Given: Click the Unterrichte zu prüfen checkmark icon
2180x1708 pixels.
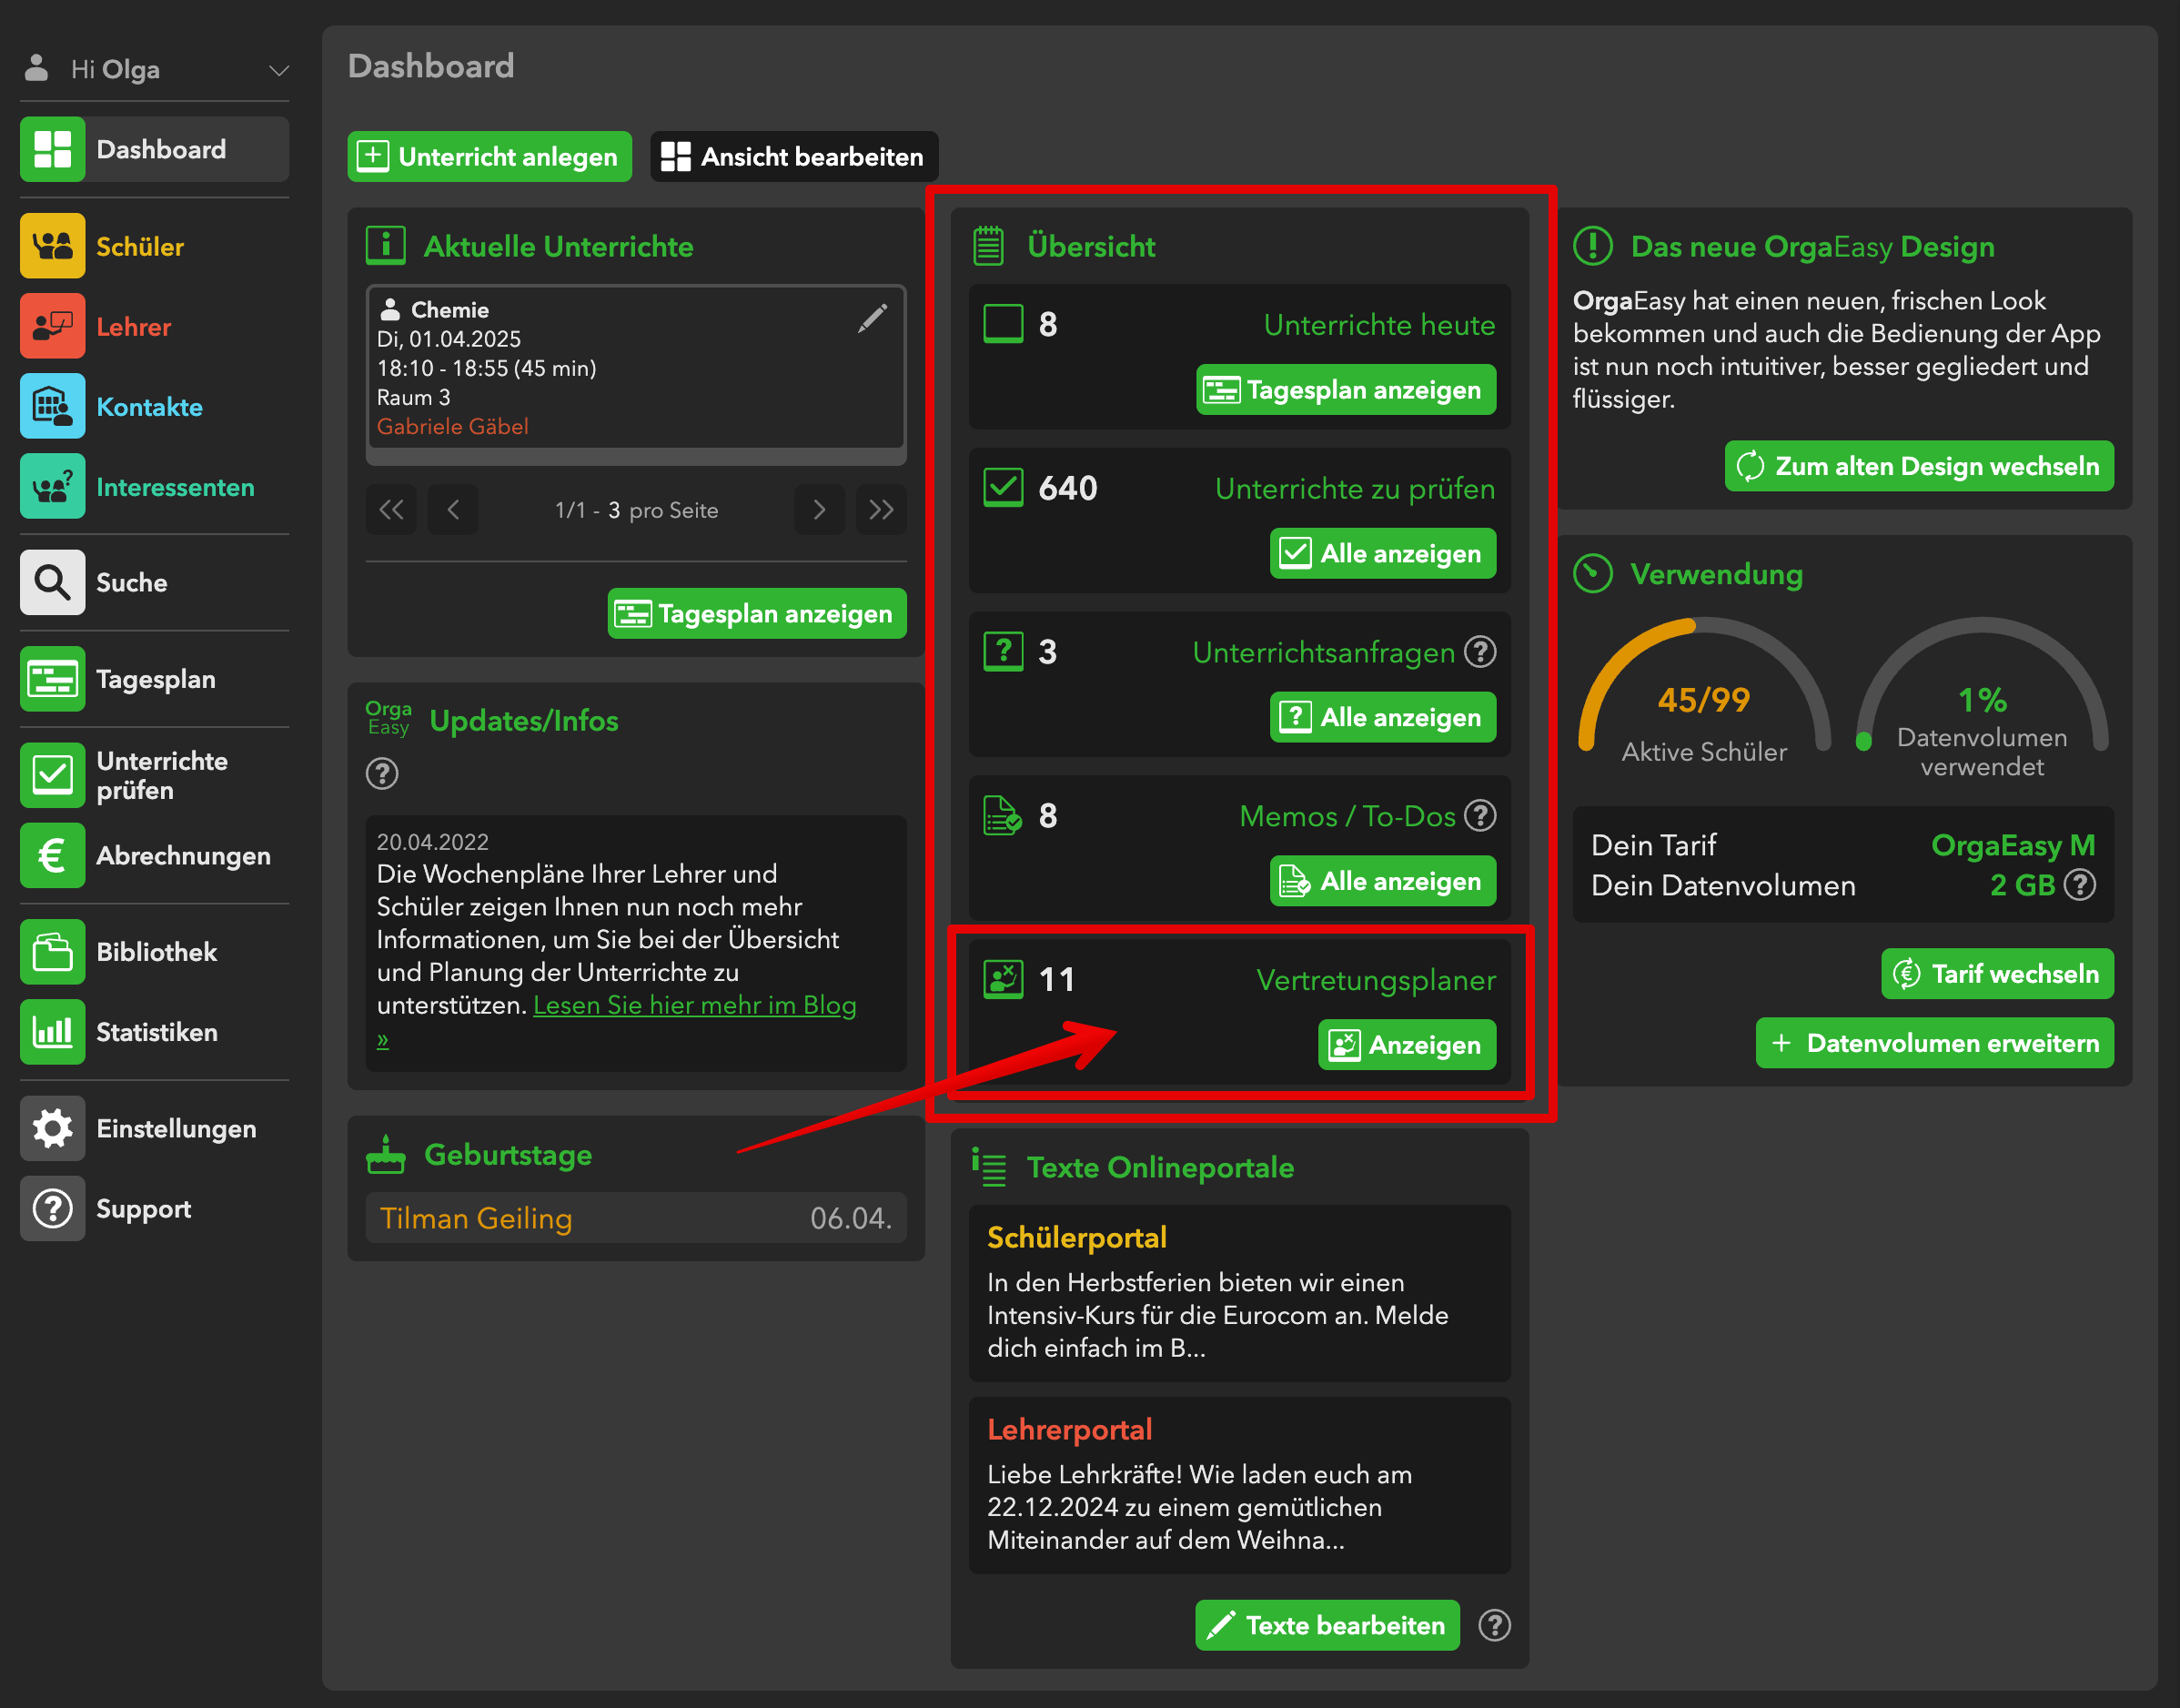Looking at the screenshot, I should (x=1003, y=487).
